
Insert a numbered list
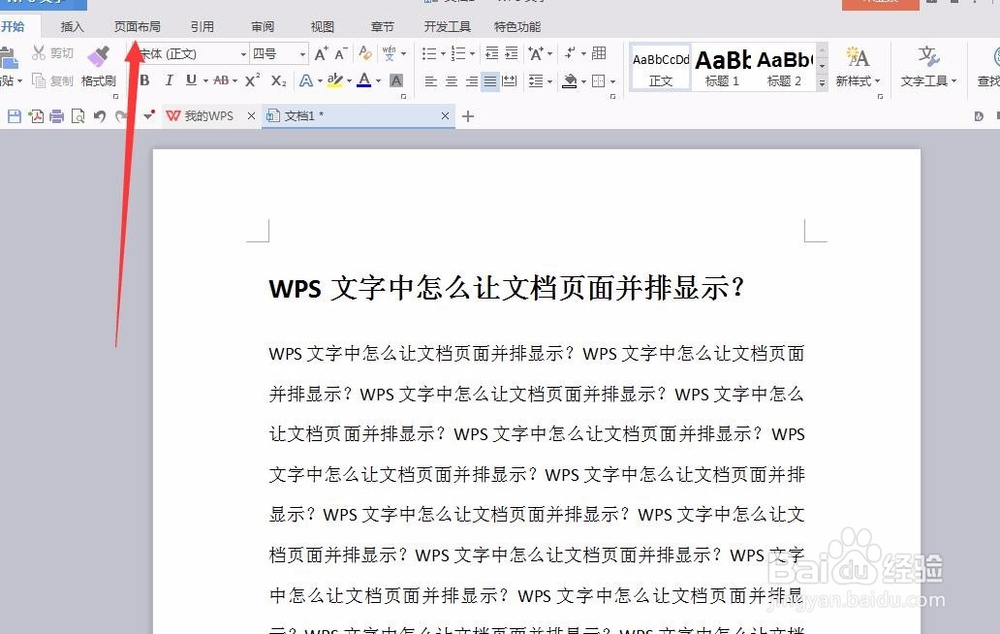pos(458,54)
